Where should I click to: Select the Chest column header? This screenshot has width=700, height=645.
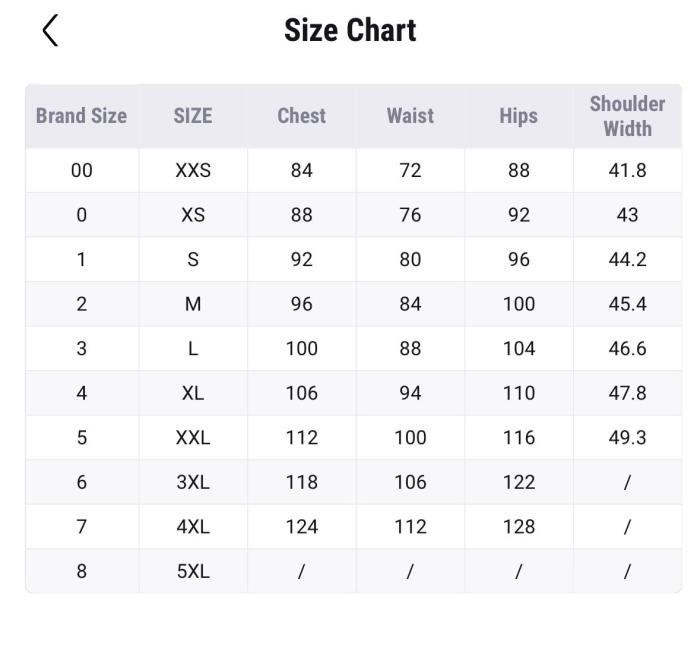tap(301, 116)
